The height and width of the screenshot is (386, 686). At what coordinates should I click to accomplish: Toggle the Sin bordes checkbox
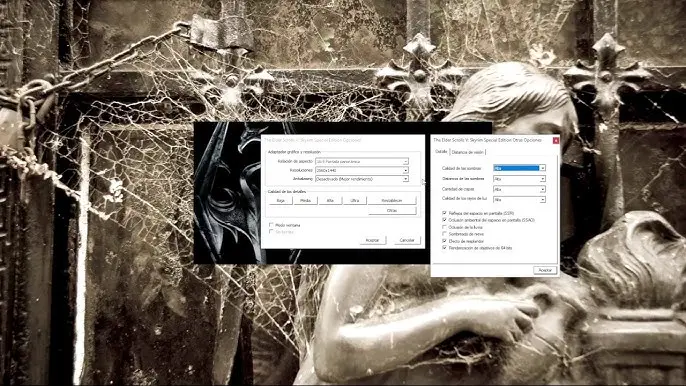pyautogui.click(x=271, y=232)
